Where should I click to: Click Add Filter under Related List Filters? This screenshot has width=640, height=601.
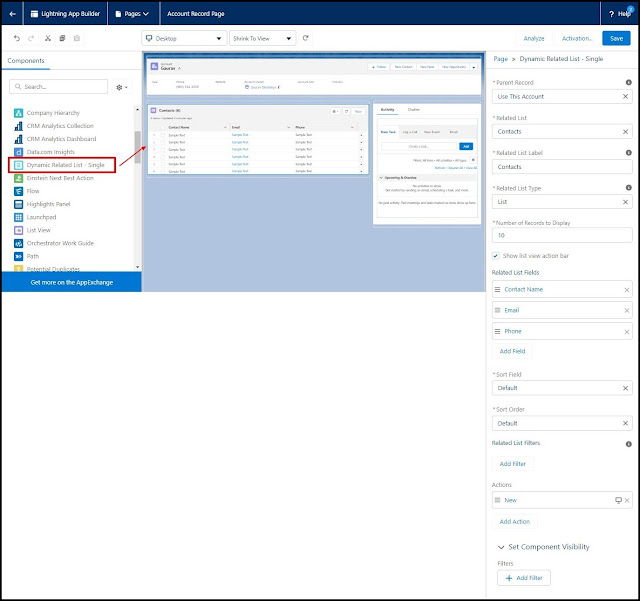[x=513, y=464]
